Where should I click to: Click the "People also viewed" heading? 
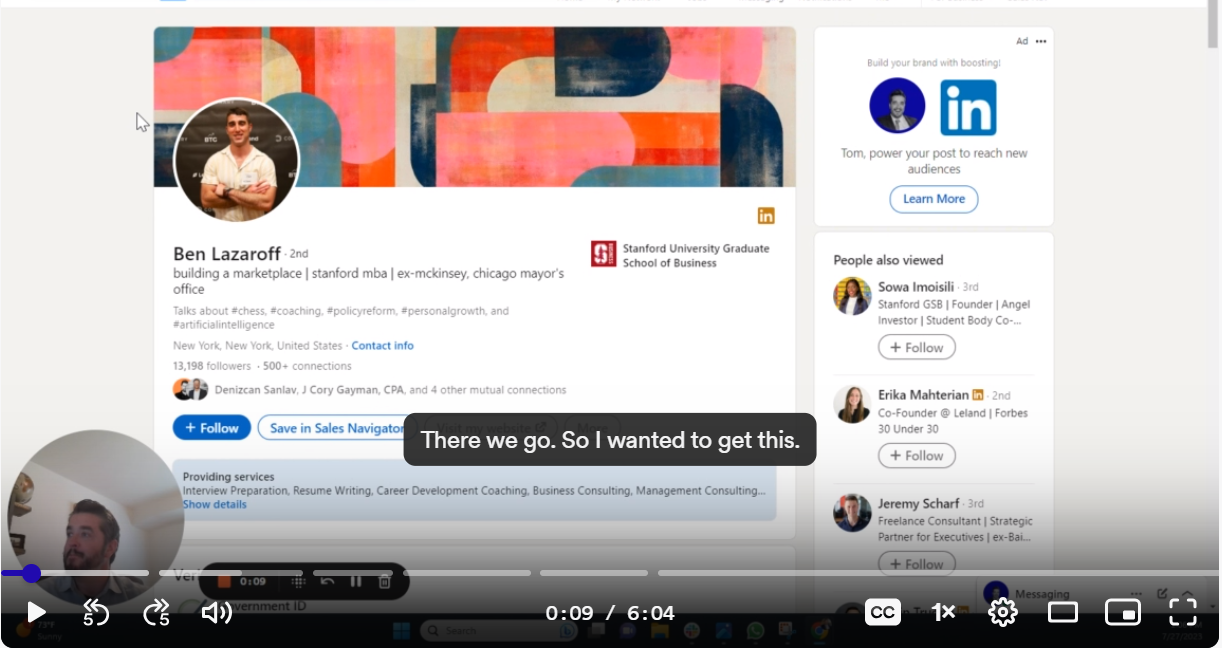point(888,260)
